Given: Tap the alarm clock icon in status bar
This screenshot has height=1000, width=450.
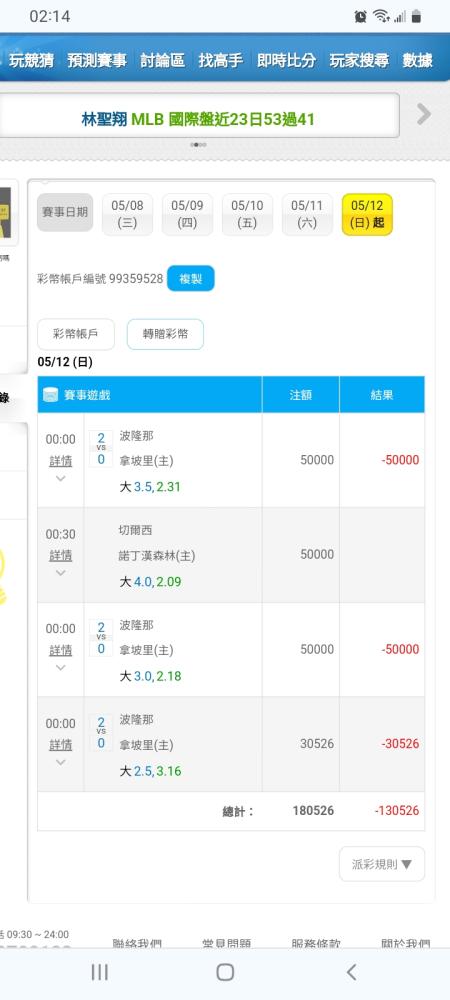Looking at the screenshot, I should pos(361,17).
